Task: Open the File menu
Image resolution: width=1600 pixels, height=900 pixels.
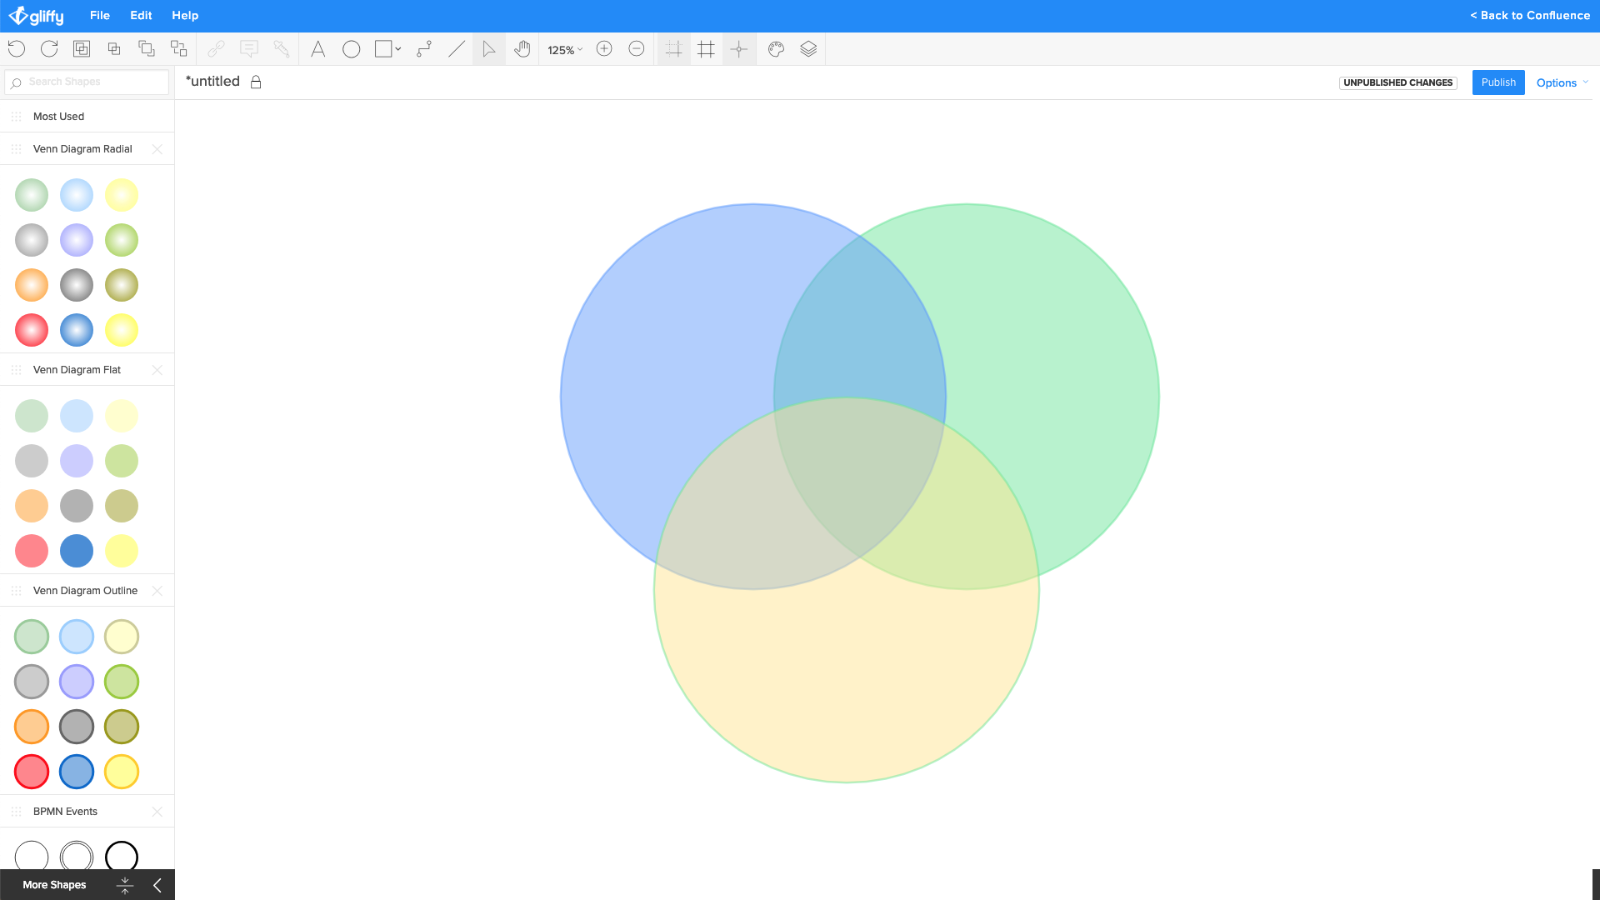Action: click(99, 15)
